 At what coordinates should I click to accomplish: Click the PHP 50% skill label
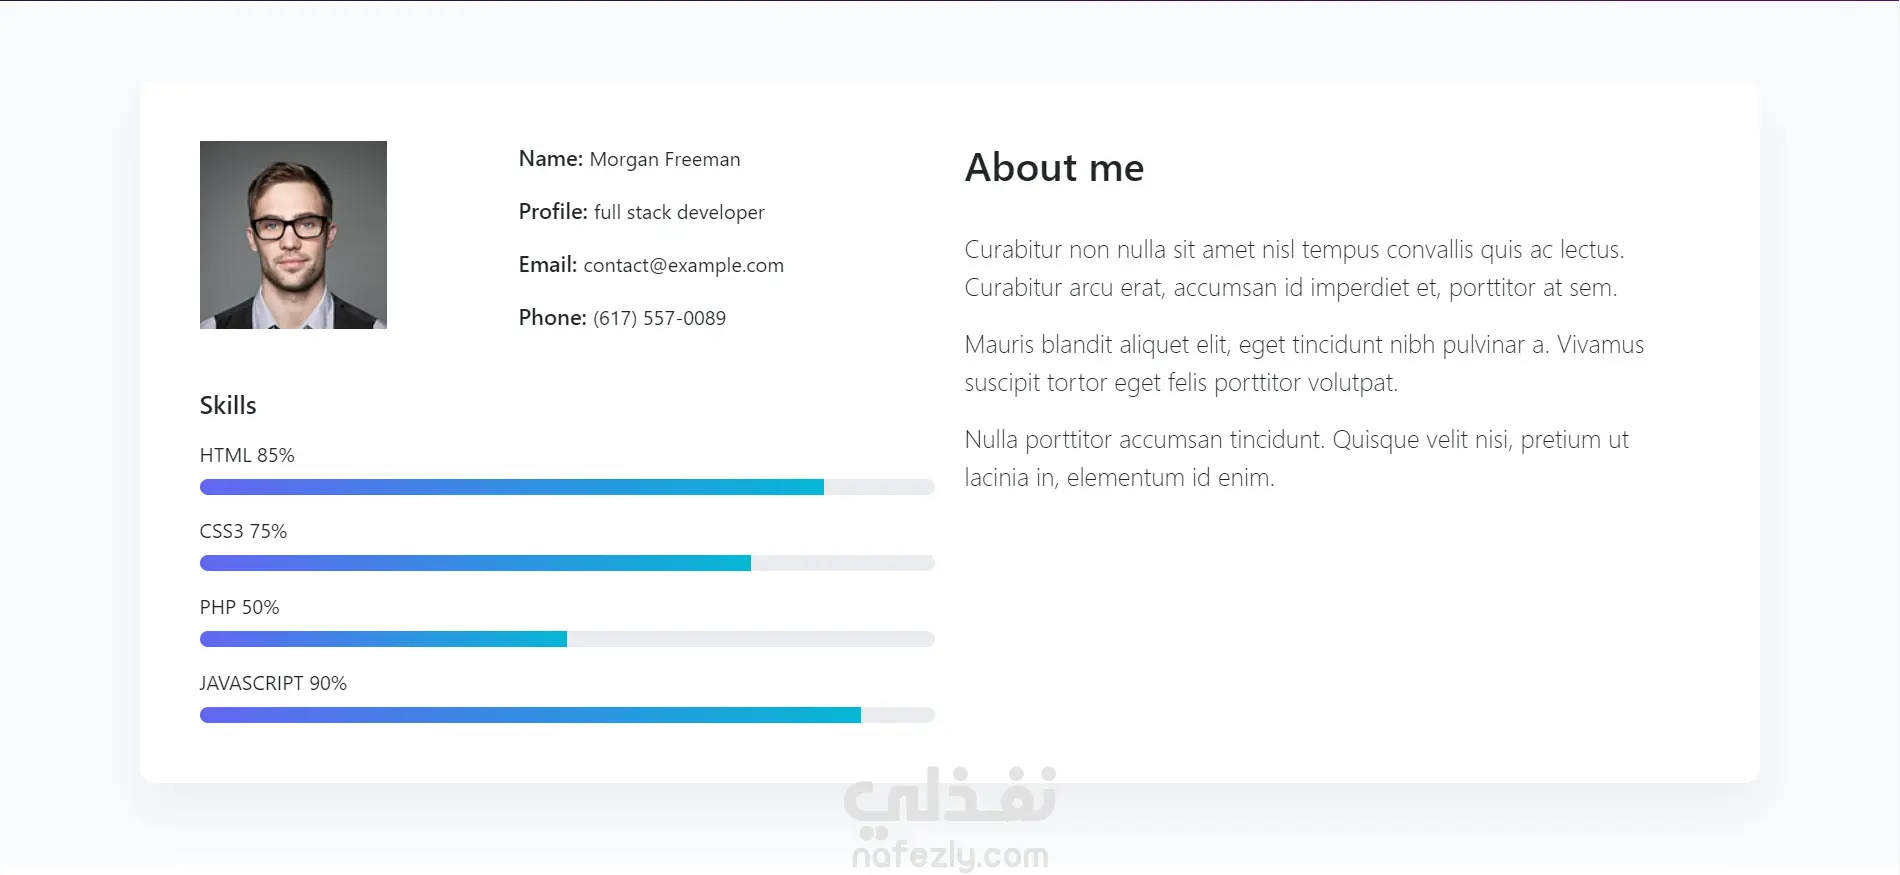239,607
